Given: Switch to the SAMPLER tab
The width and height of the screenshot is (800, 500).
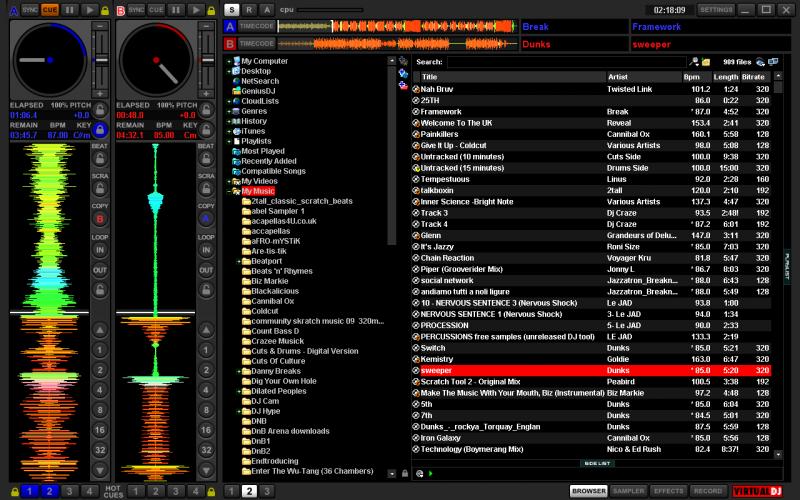Looking at the screenshot, I should [629, 491].
